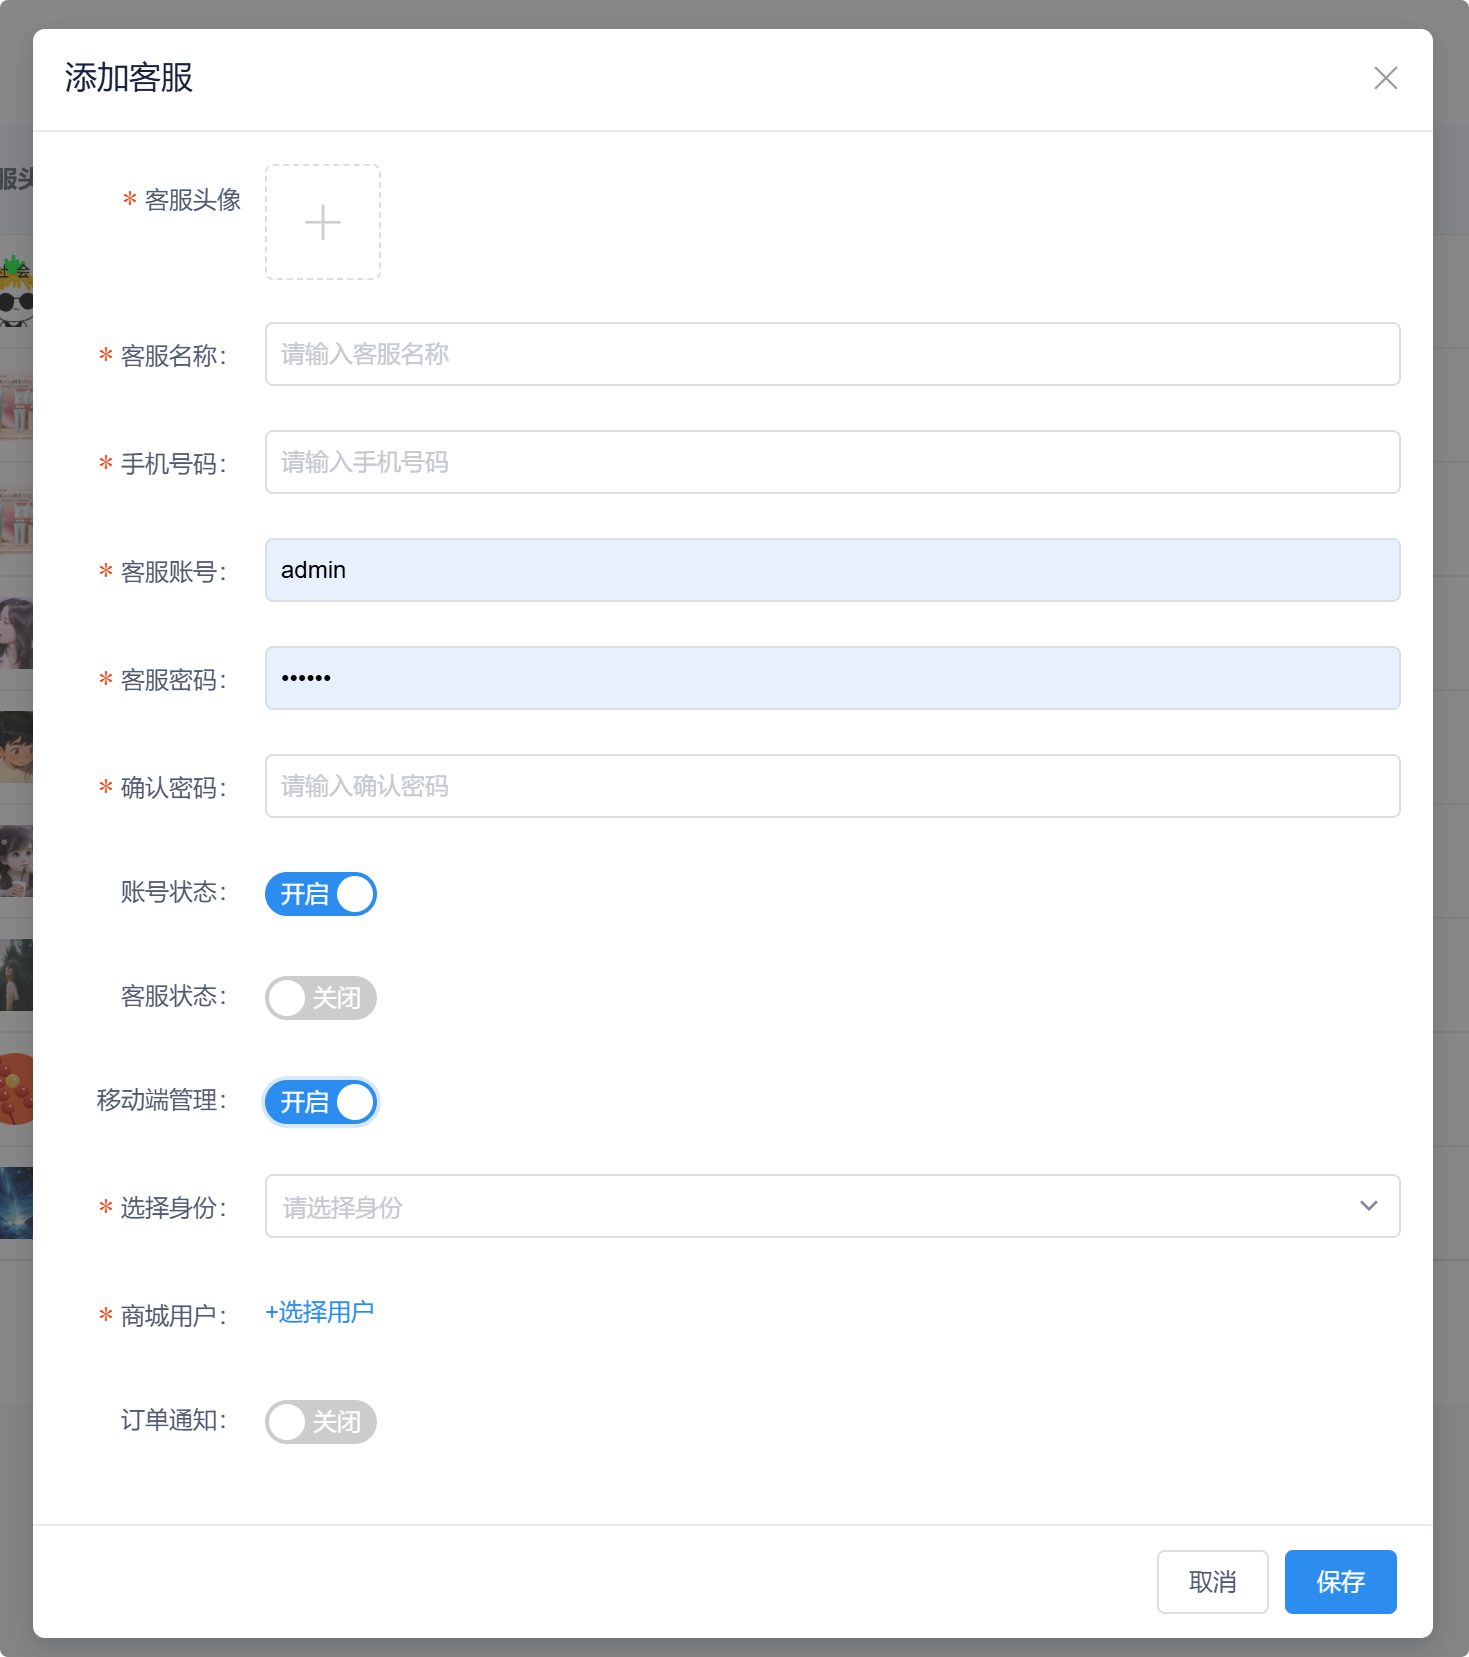Viewport: 1469px width, 1657px height.
Task: Click the +选择用户 link
Action: tap(319, 1312)
